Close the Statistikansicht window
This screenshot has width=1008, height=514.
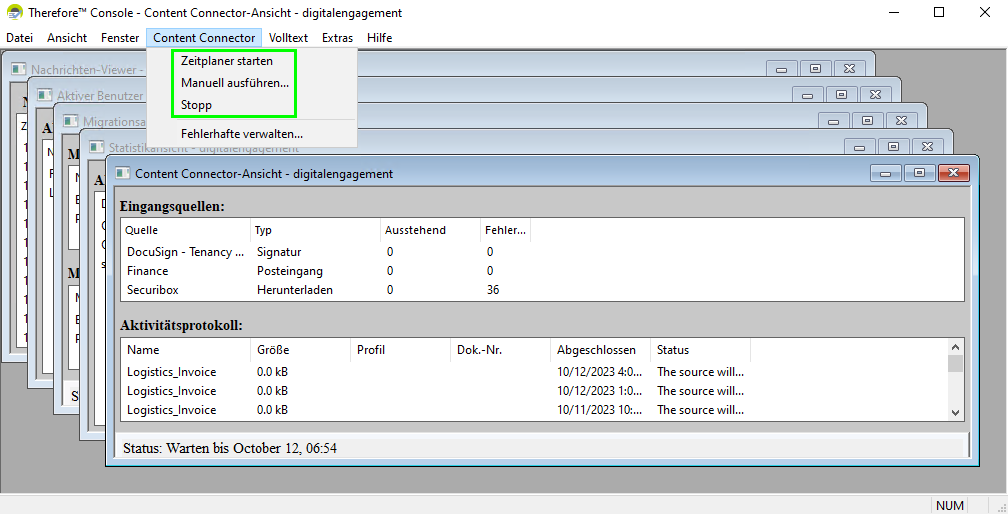tap(927, 147)
